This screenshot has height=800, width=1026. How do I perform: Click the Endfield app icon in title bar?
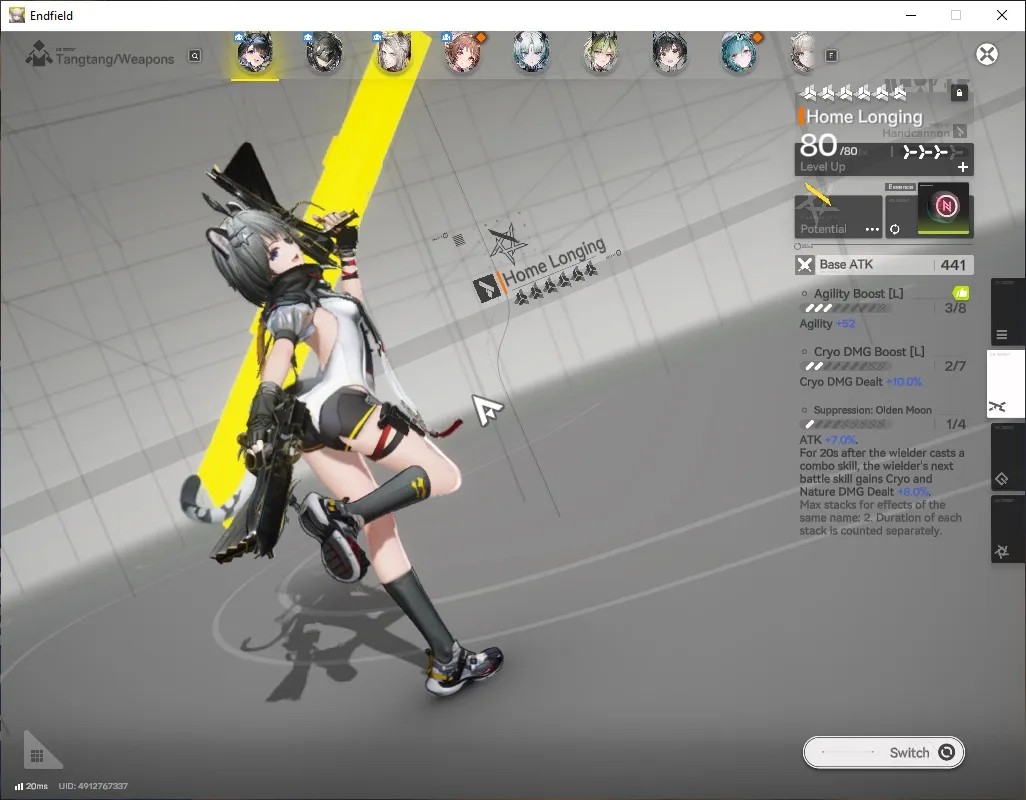(x=16, y=15)
